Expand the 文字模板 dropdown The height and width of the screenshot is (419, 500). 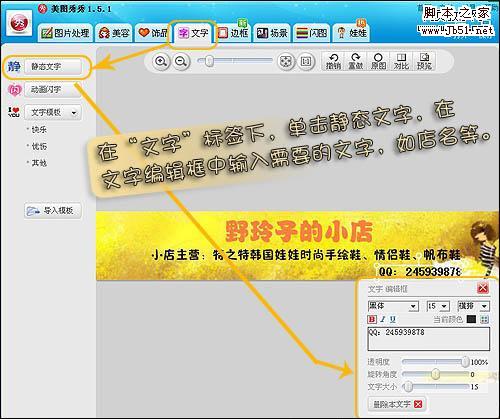point(53,112)
